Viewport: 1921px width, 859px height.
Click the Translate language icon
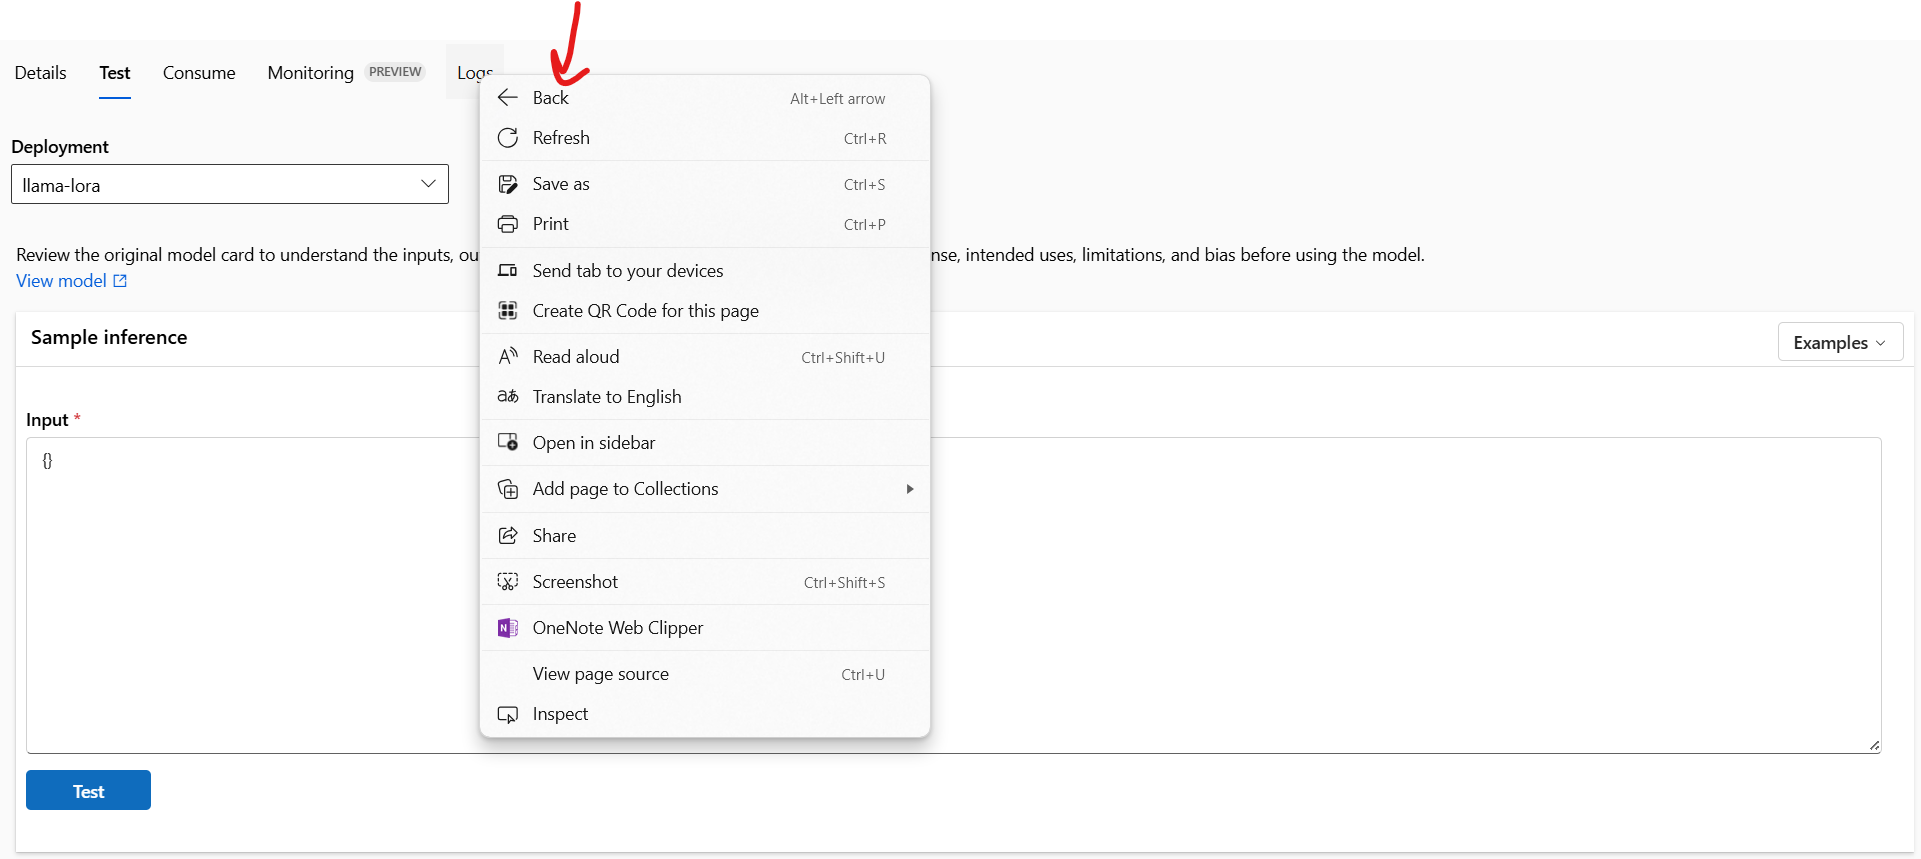click(x=508, y=397)
